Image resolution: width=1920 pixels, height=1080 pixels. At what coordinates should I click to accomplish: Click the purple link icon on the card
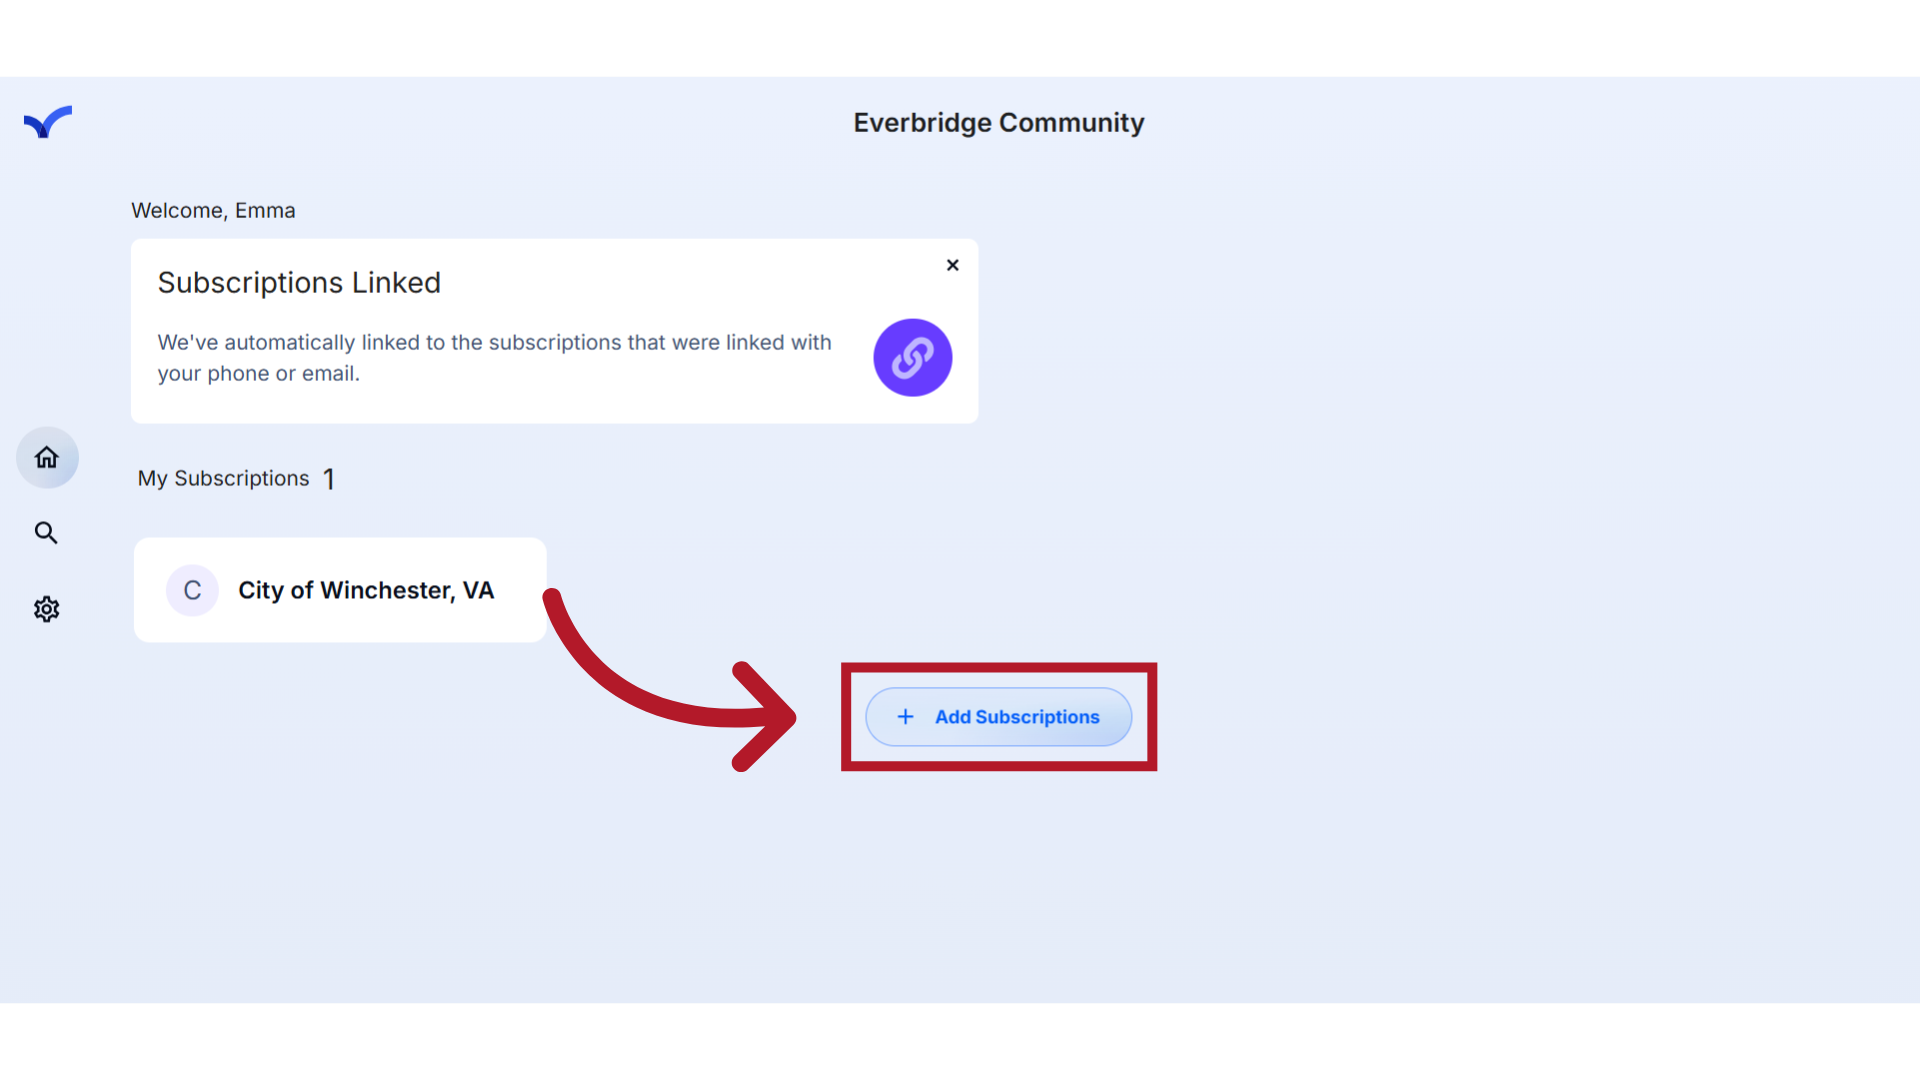click(x=912, y=357)
